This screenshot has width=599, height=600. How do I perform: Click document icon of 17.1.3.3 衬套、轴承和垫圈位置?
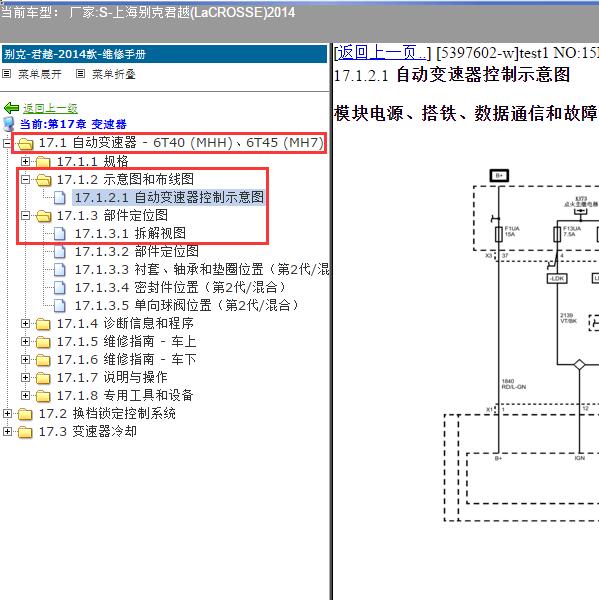59,270
